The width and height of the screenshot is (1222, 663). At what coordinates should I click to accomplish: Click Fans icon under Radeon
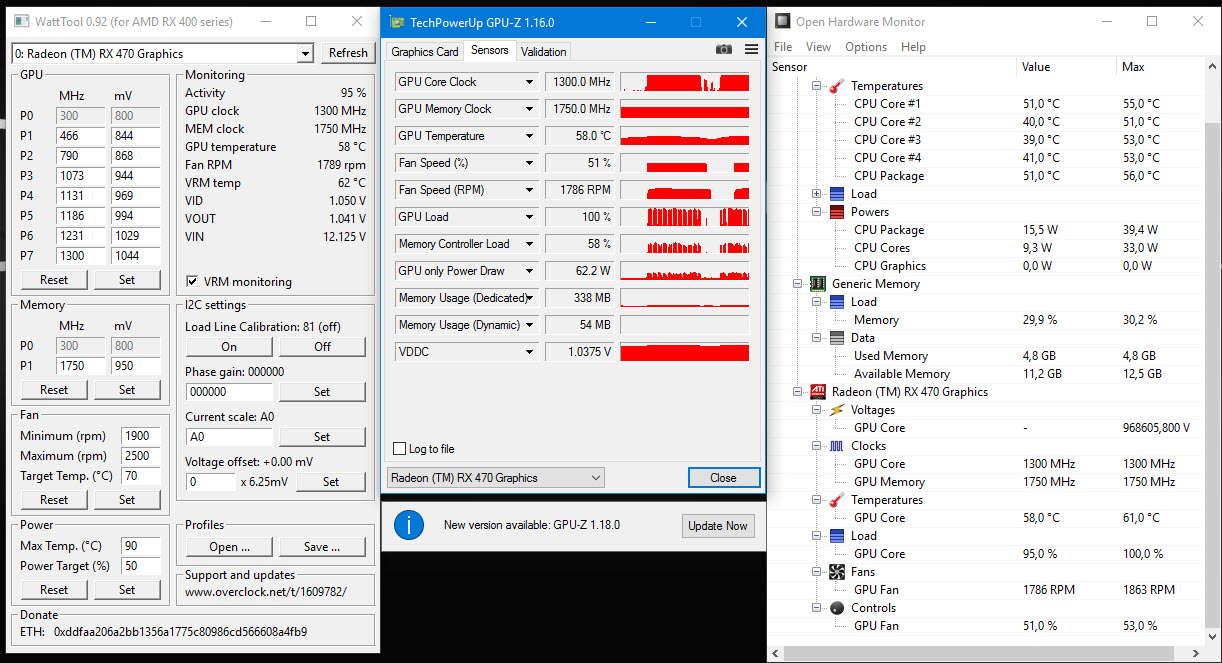[836, 572]
